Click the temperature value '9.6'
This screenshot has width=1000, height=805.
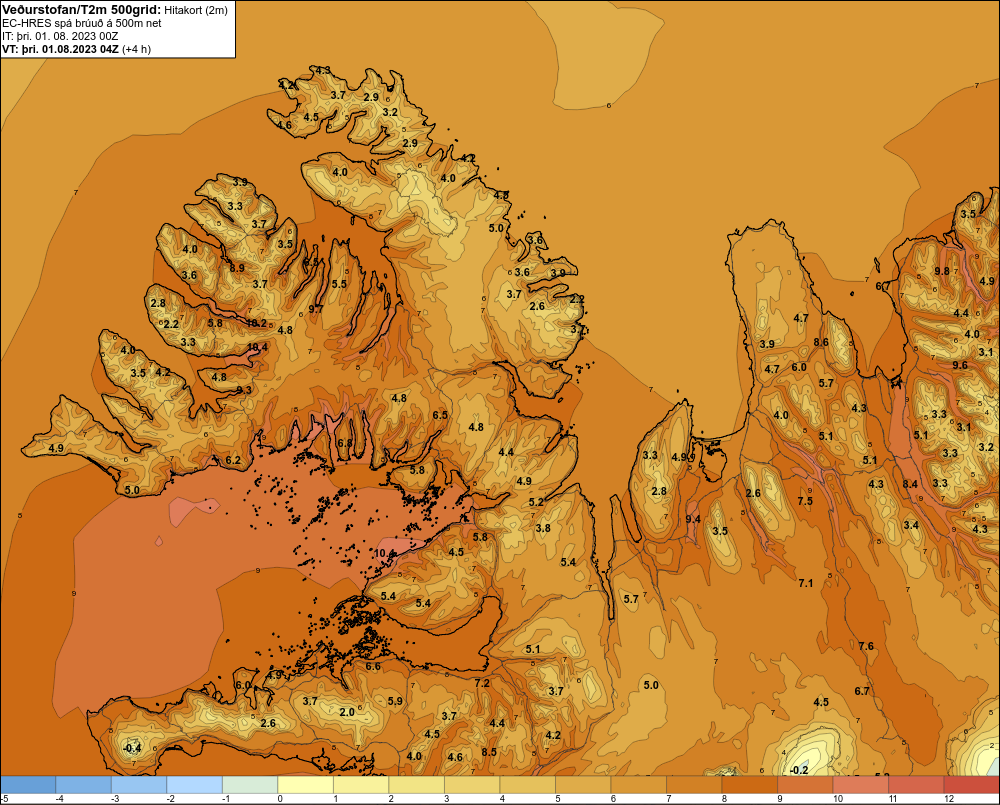coord(960,366)
